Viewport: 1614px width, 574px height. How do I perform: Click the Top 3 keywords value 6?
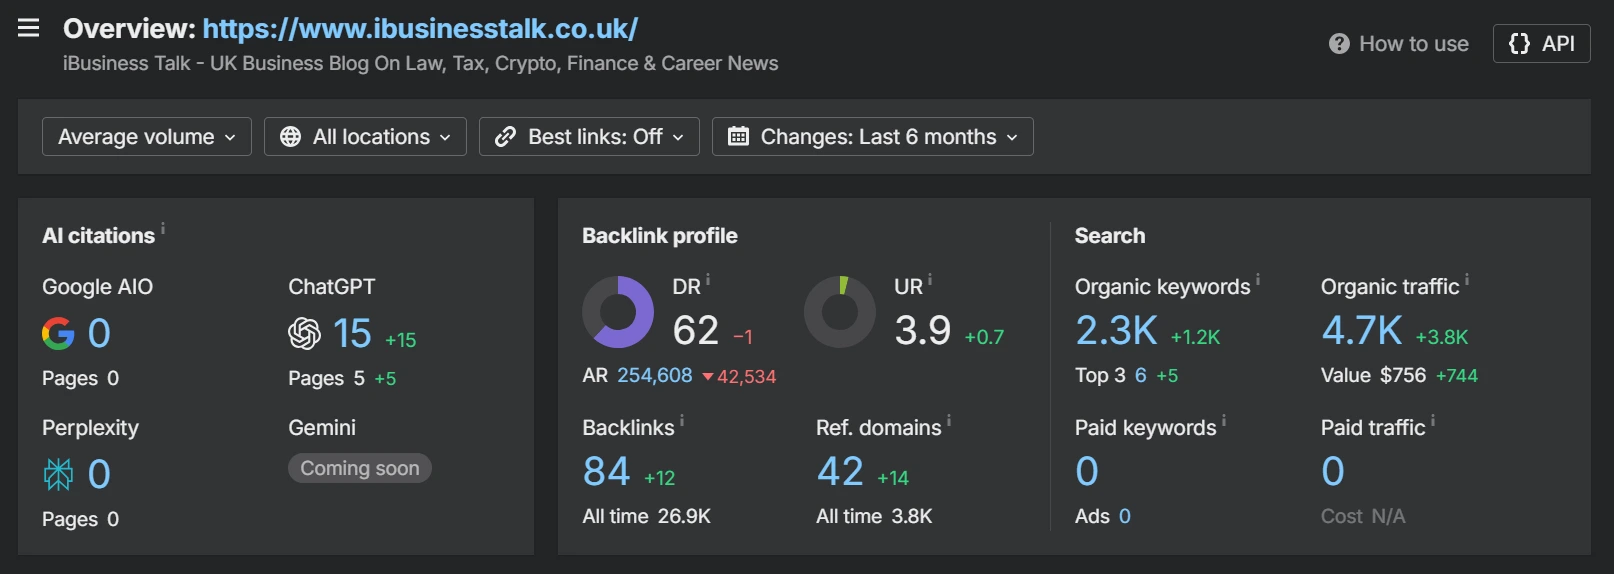[1140, 375]
